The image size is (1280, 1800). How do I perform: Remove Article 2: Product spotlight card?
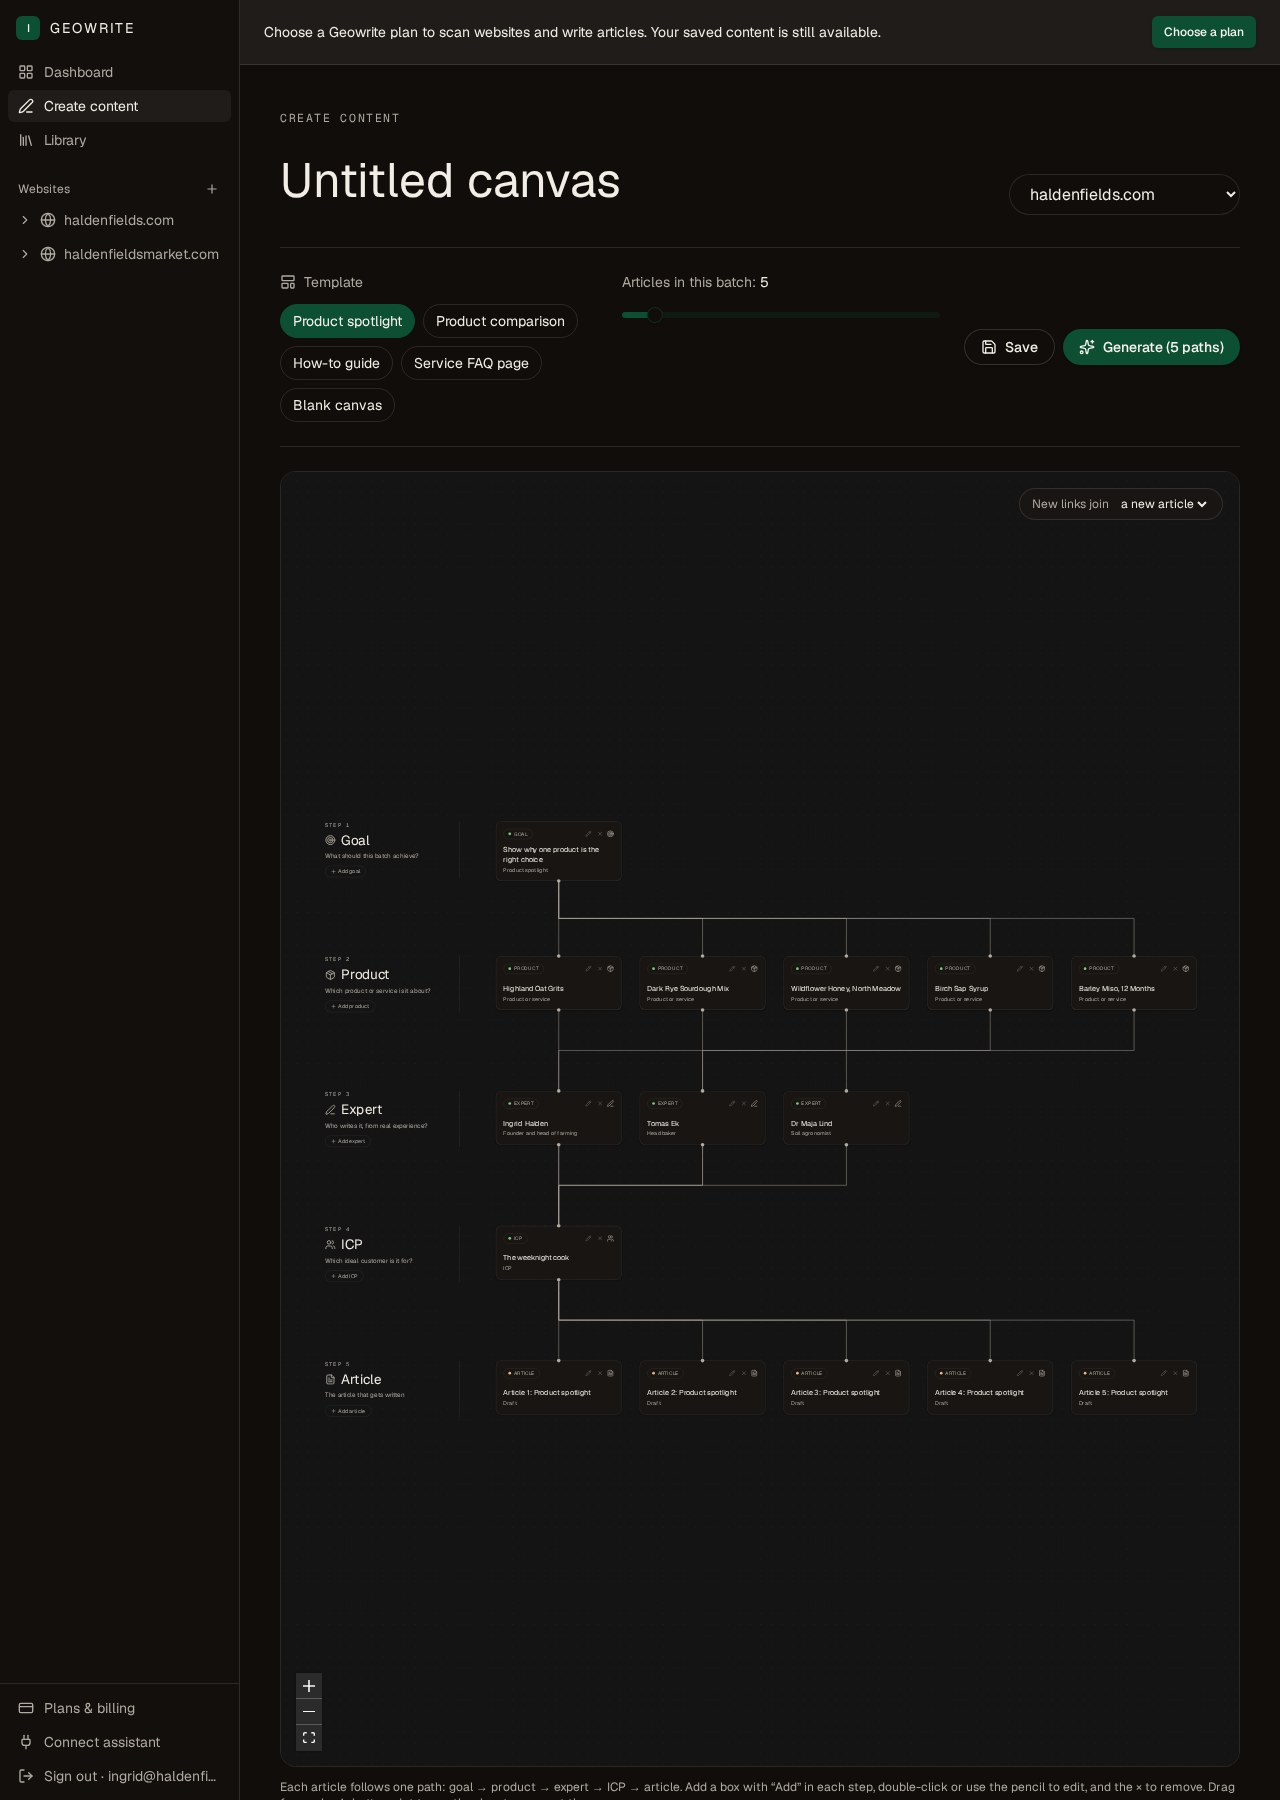click(x=744, y=1373)
